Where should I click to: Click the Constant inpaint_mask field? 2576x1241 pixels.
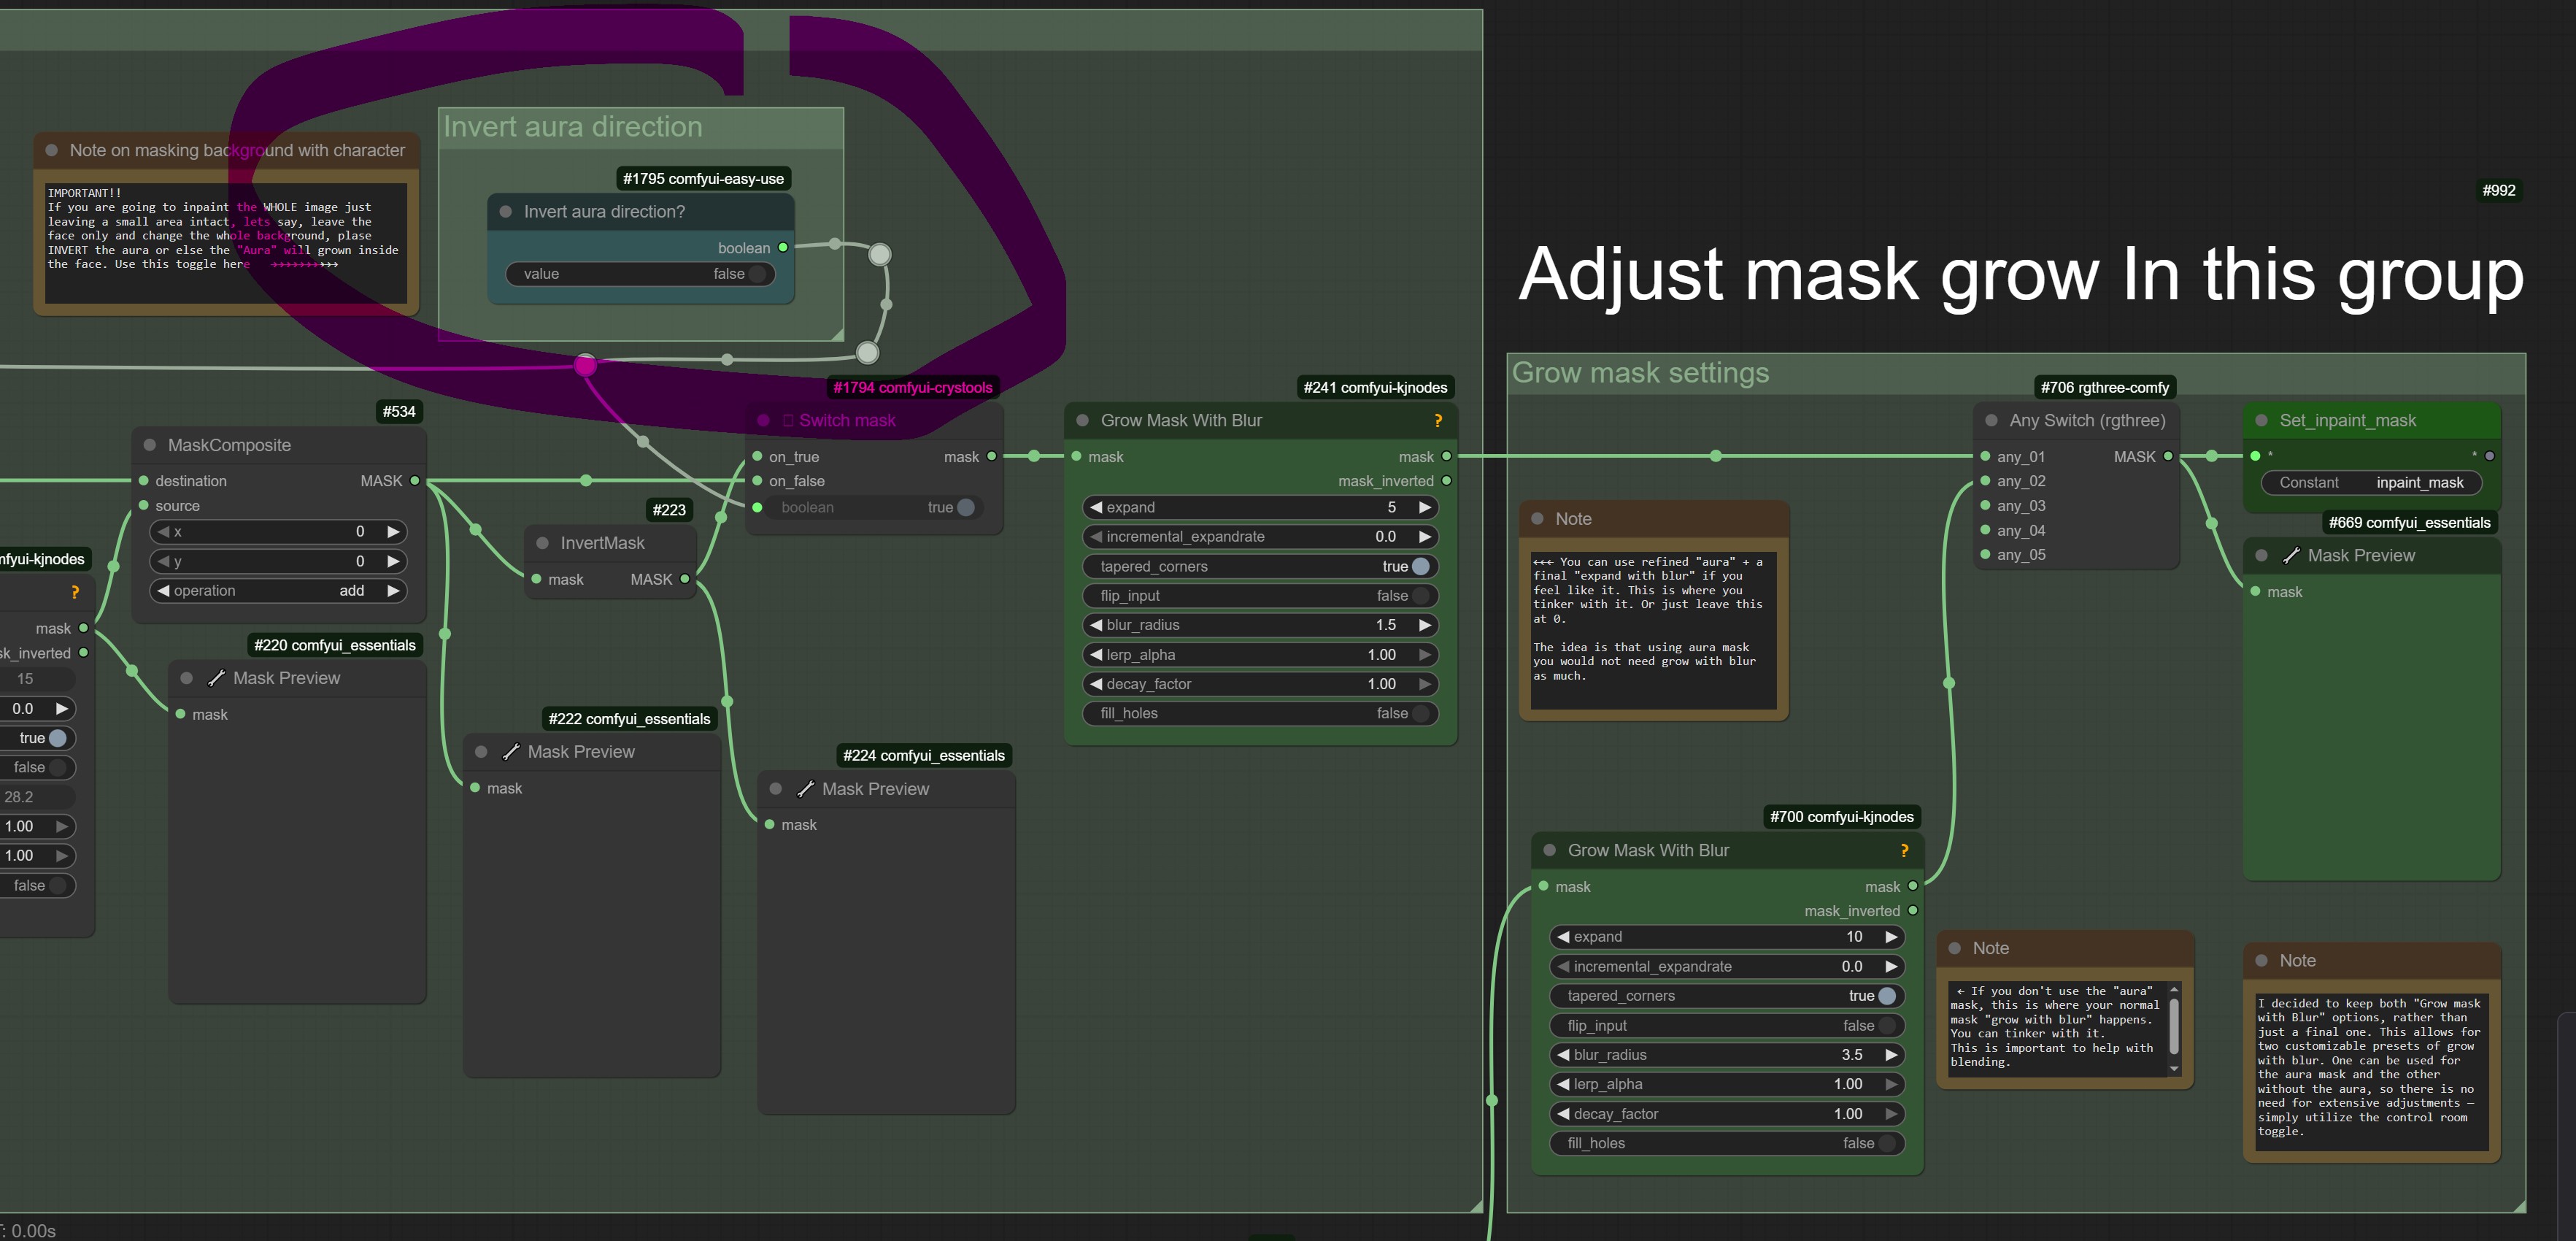[2371, 483]
